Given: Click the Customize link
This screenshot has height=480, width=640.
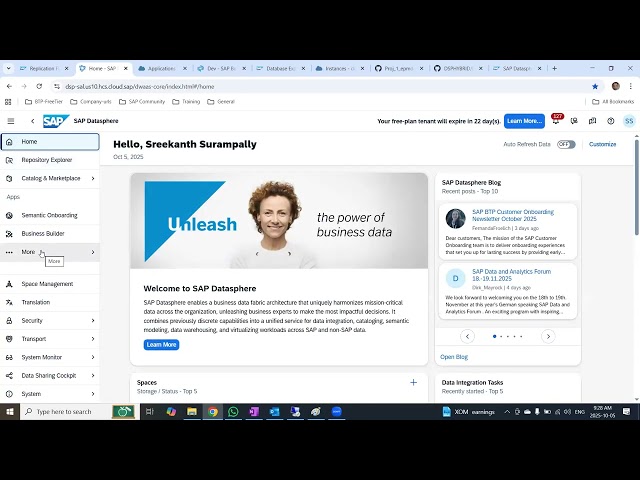Looking at the screenshot, I should click(x=602, y=144).
